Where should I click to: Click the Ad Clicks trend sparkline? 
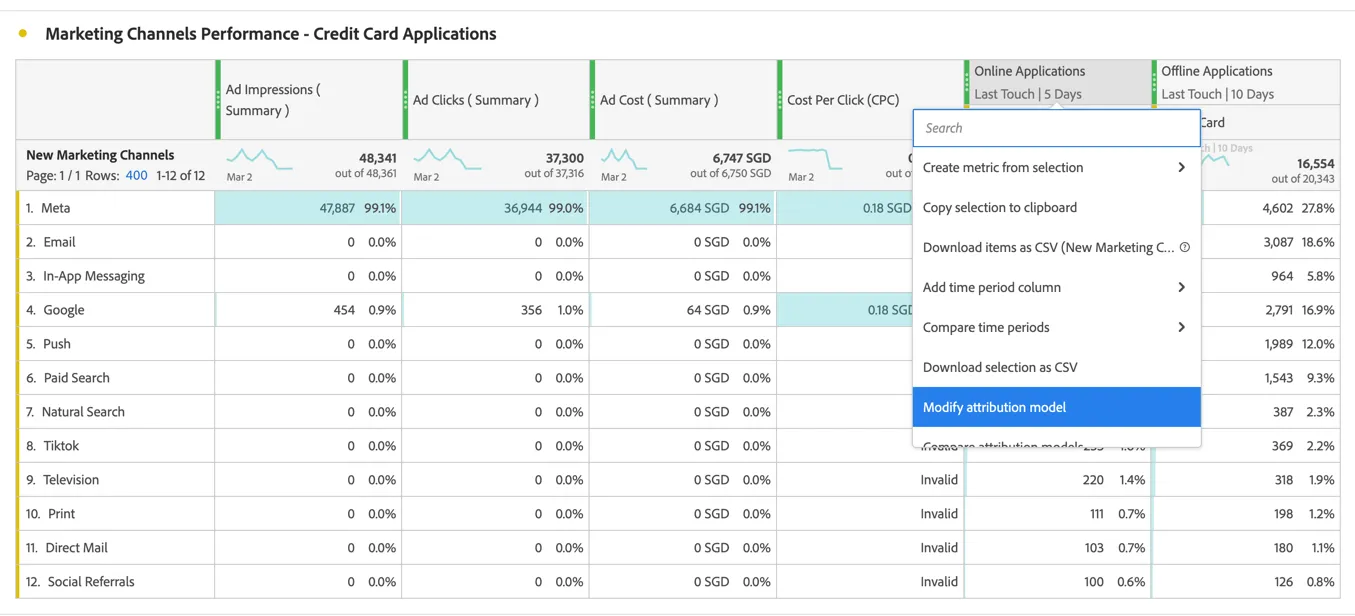[447, 159]
